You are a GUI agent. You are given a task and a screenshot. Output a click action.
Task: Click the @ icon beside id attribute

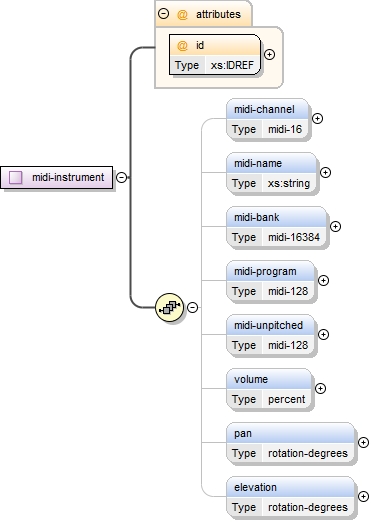click(x=182, y=45)
